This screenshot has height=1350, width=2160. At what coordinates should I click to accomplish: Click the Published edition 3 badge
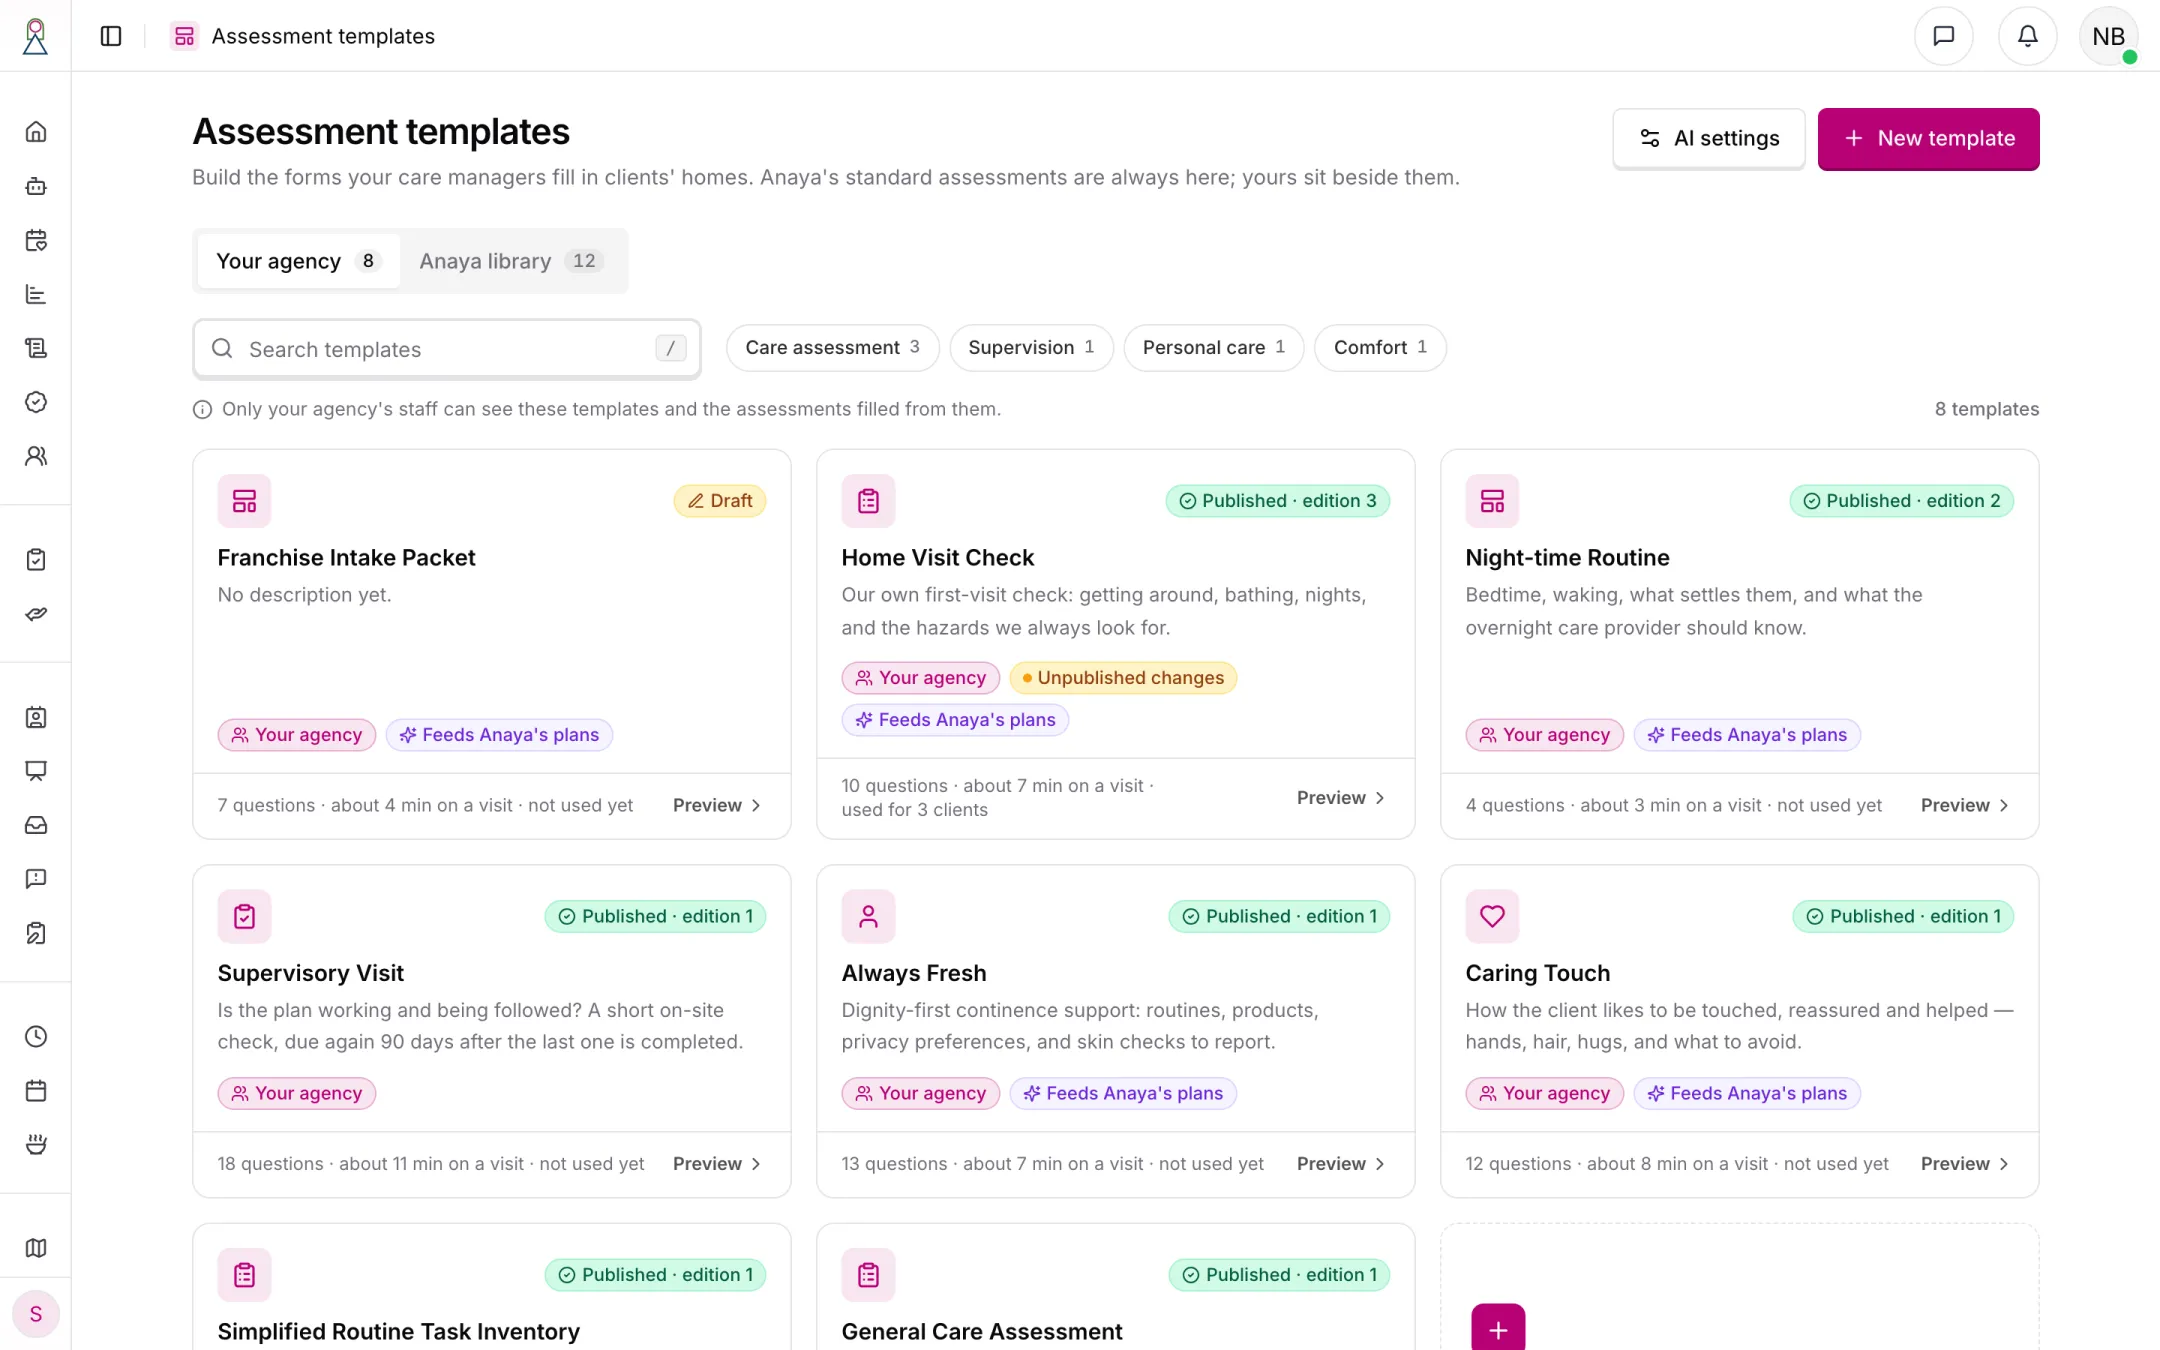coord(1277,501)
